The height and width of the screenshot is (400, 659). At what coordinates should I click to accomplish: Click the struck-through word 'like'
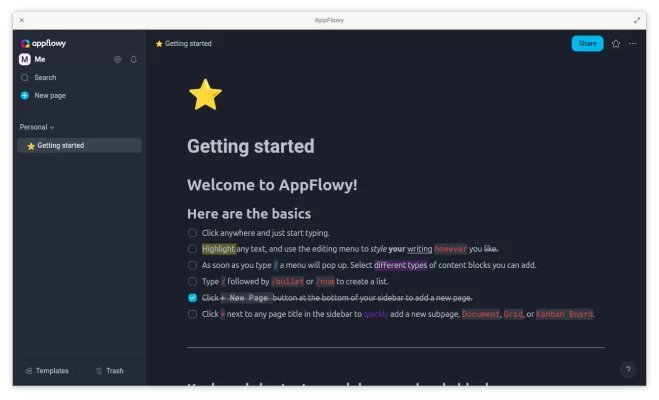coord(490,249)
